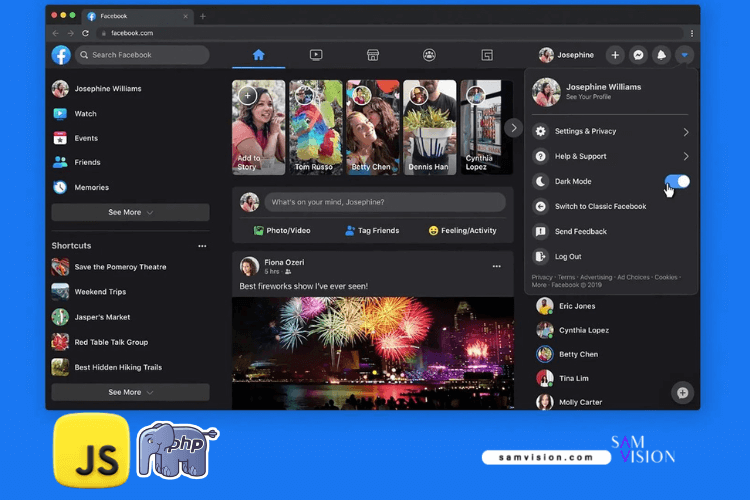The height and width of the screenshot is (500, 750).
Task: Reload the page in browser
Action: [x=85, y=33]
